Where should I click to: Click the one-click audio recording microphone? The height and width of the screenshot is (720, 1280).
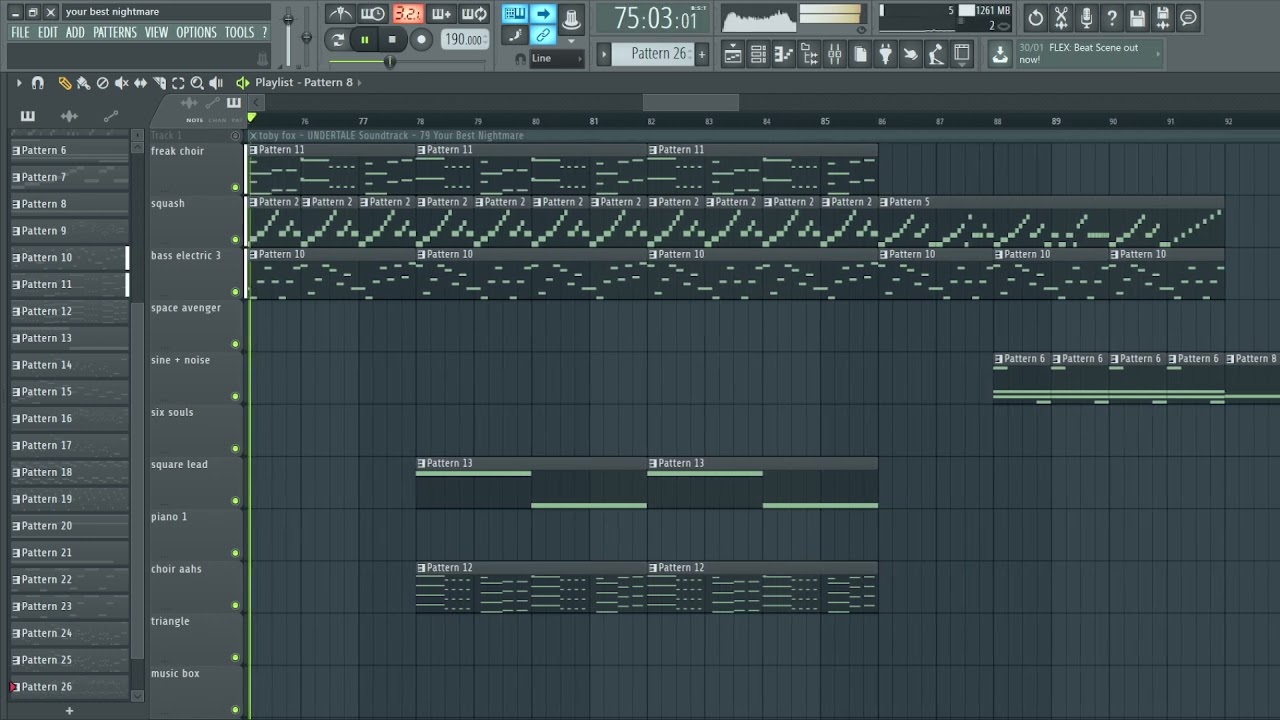(x=1086, y=17)
